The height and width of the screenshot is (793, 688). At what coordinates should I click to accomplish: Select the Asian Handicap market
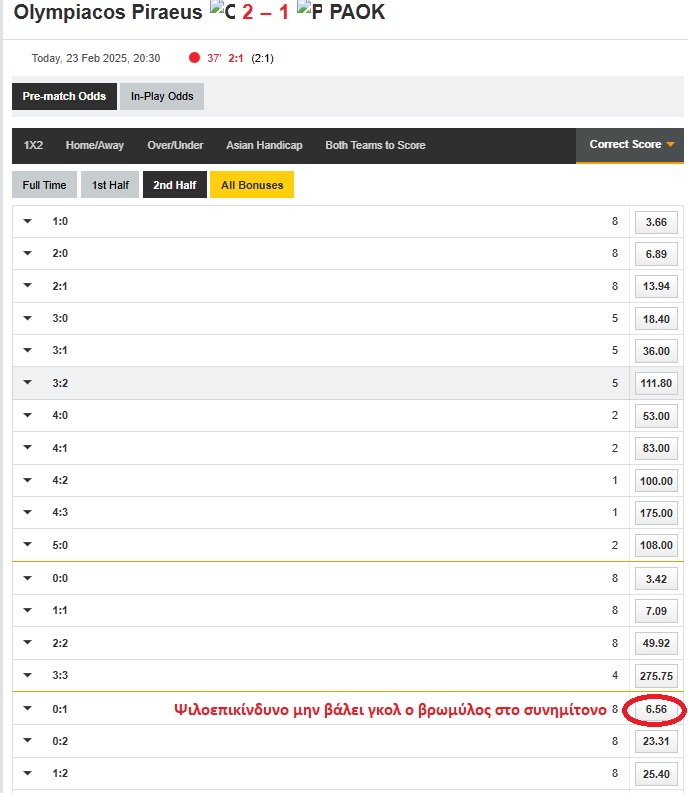coord(264,145)
